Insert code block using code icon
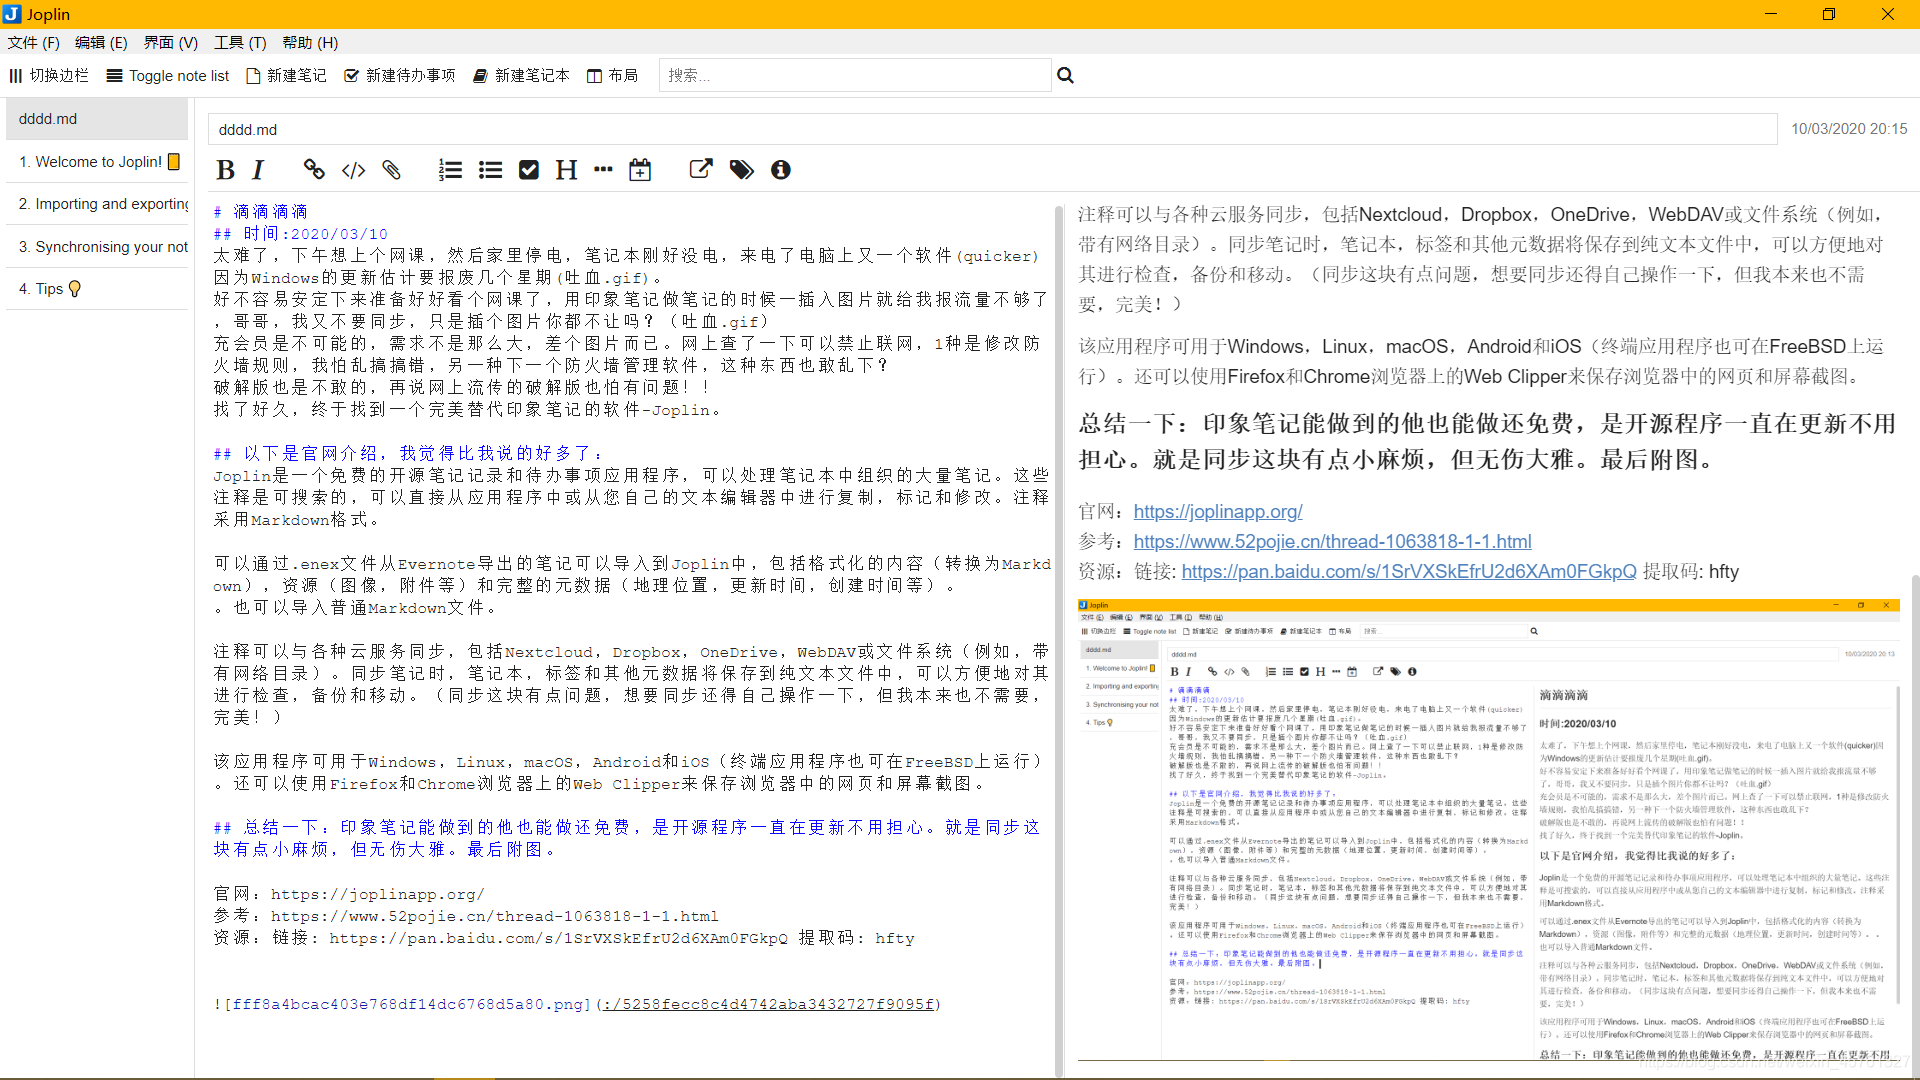Viewport: 1920px width, 1080px height. pyautogui.click(x=353, y=170)
